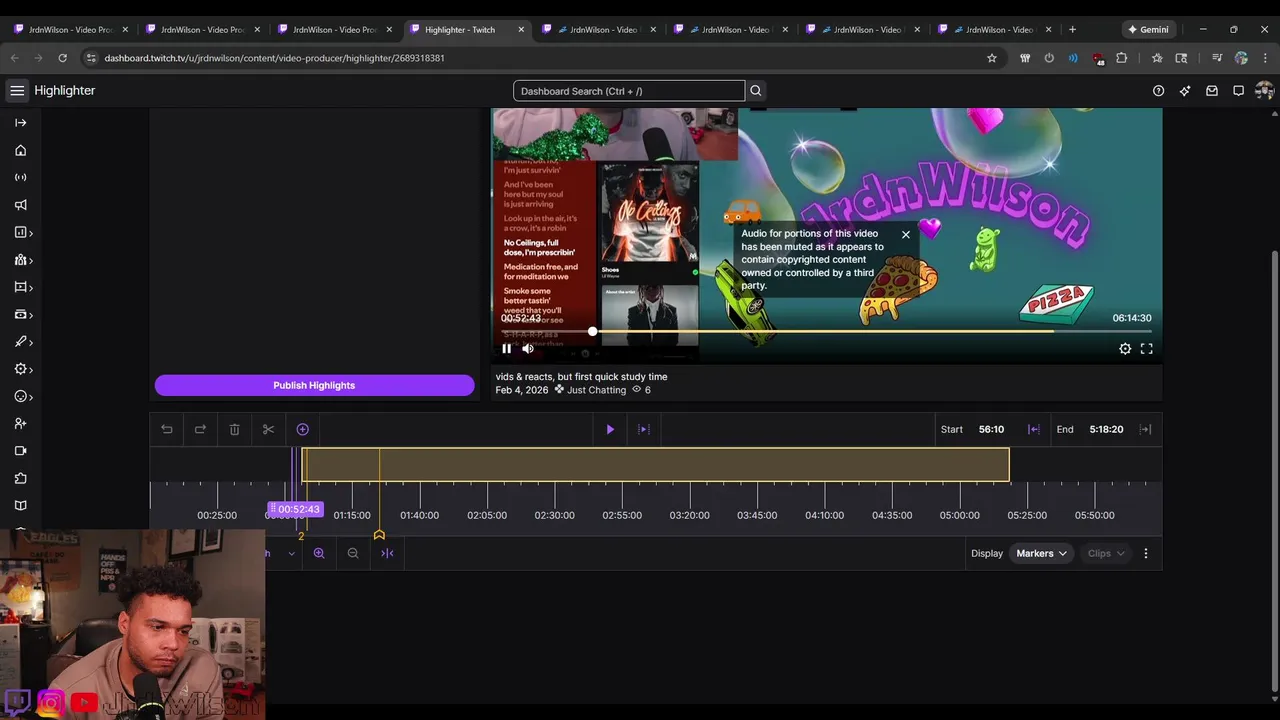Open the Community sidebar icon

(20, 260)
